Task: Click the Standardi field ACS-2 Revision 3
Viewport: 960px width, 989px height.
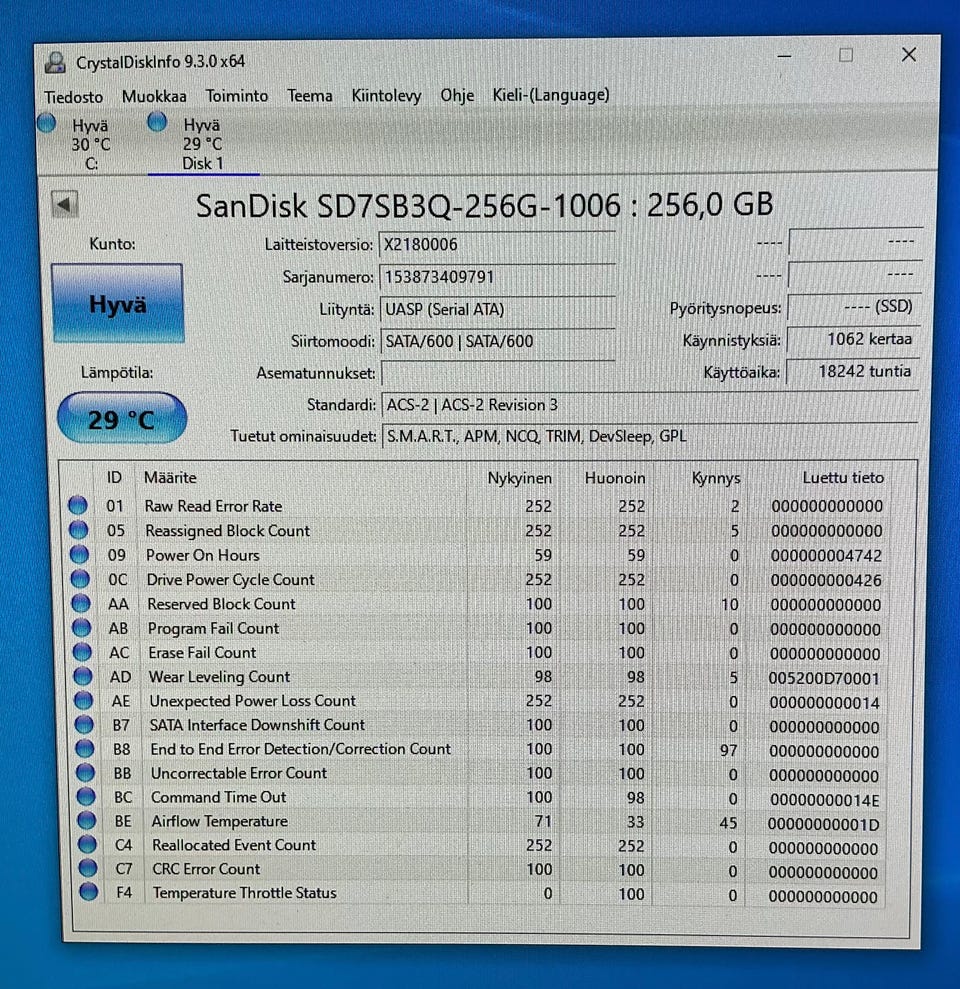Action: [x=650, y=405]
